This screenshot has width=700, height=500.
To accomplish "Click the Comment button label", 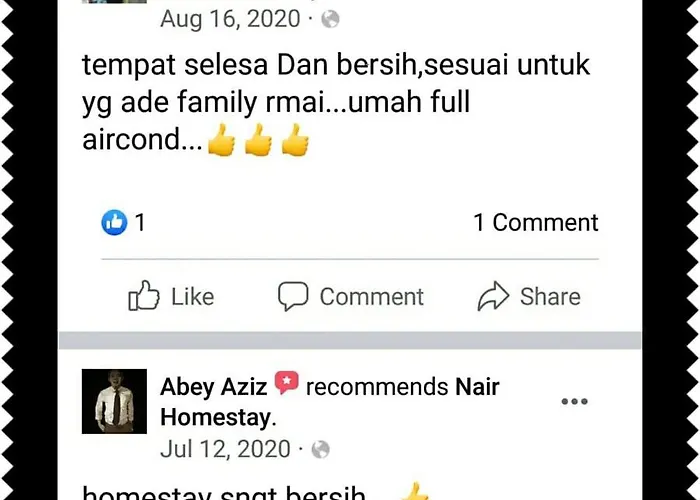I will 371,296.
